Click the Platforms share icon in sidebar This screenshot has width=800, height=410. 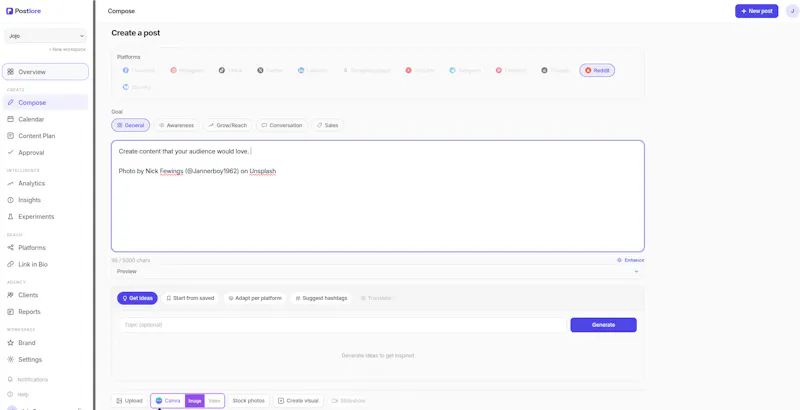click(x=10, y=248)
